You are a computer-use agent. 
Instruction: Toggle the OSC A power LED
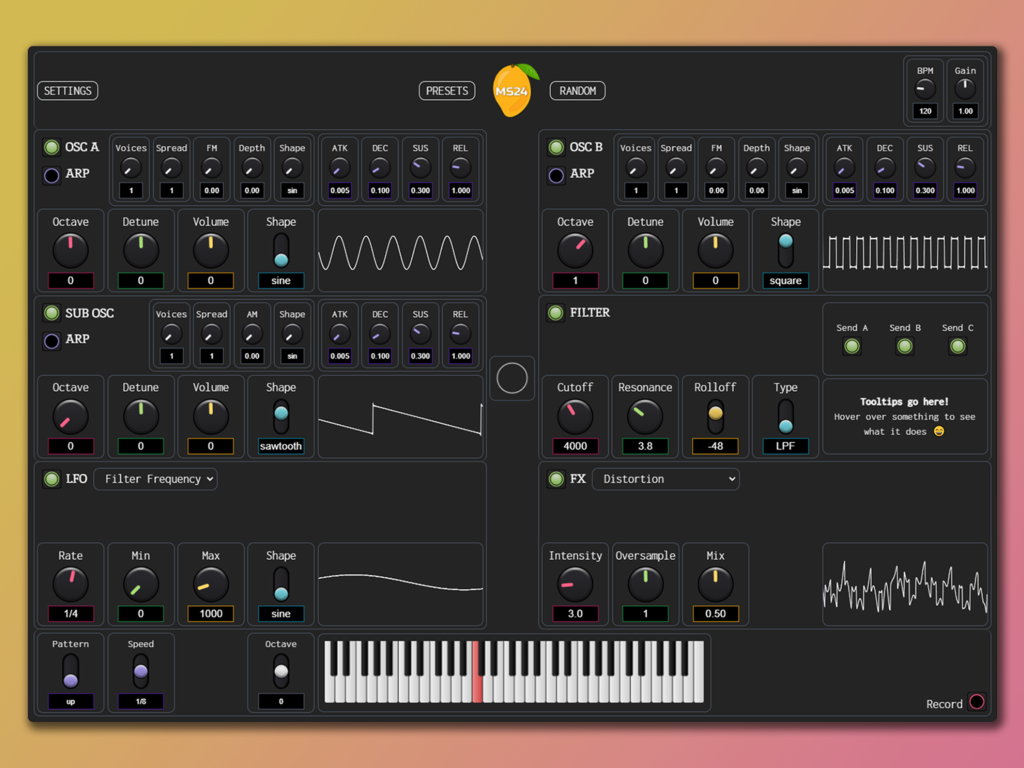click(51, 148)
